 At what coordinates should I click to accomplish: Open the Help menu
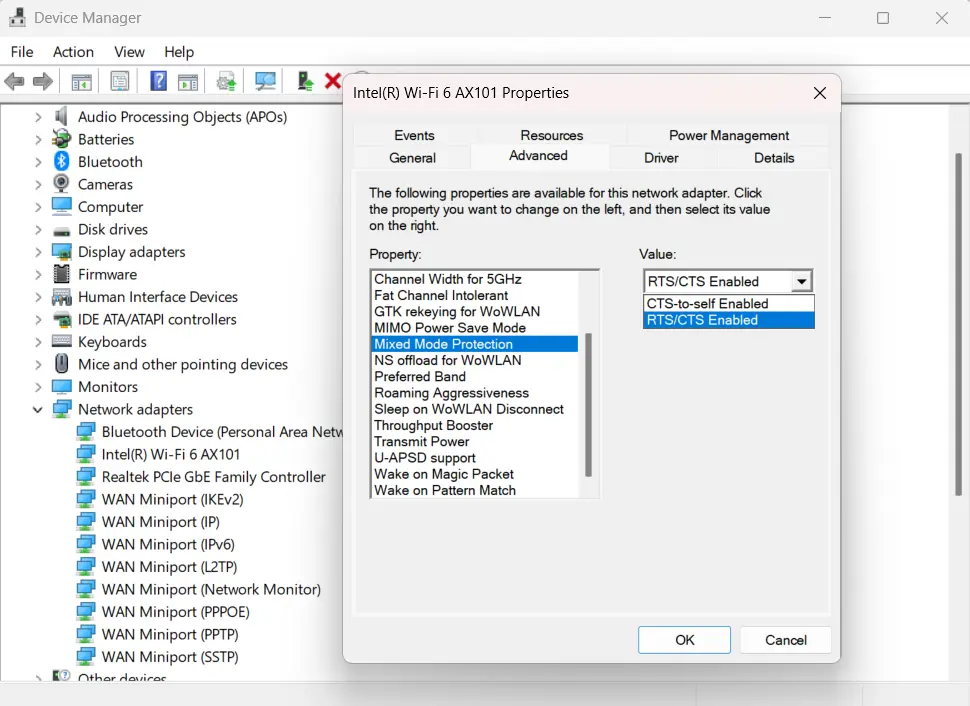(x=179, y=52)
